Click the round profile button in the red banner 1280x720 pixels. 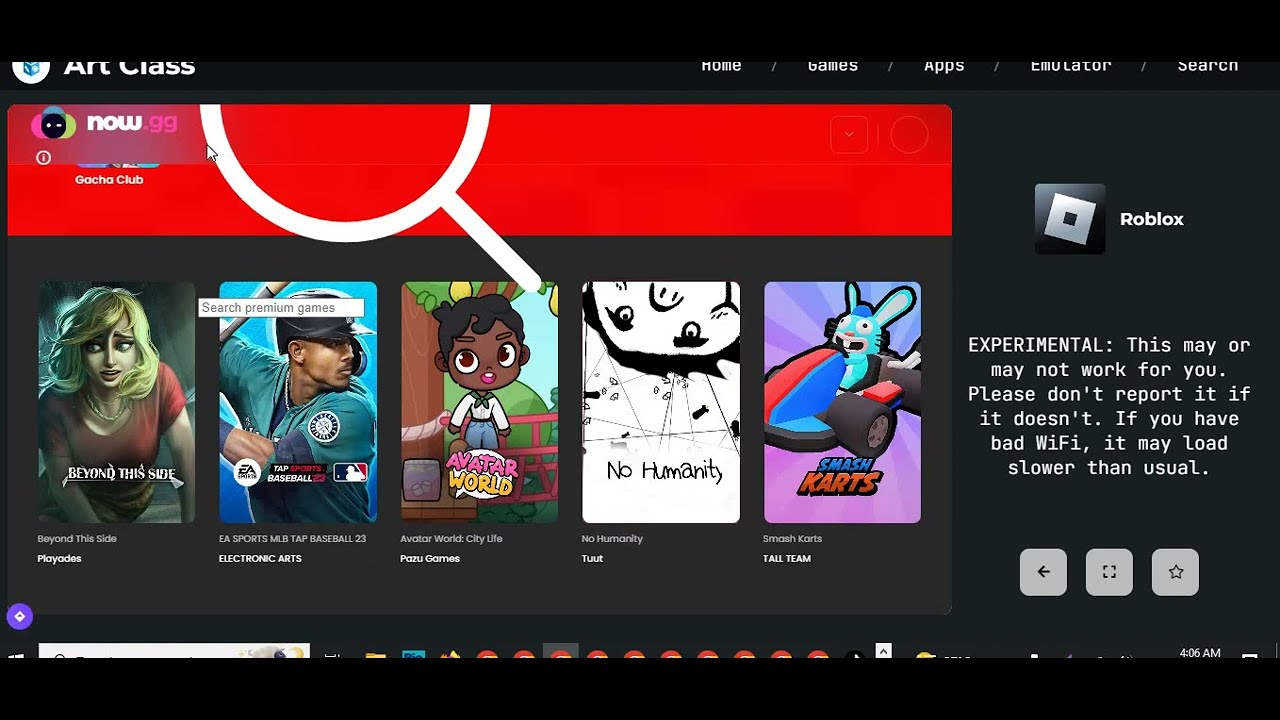[909, 135]
